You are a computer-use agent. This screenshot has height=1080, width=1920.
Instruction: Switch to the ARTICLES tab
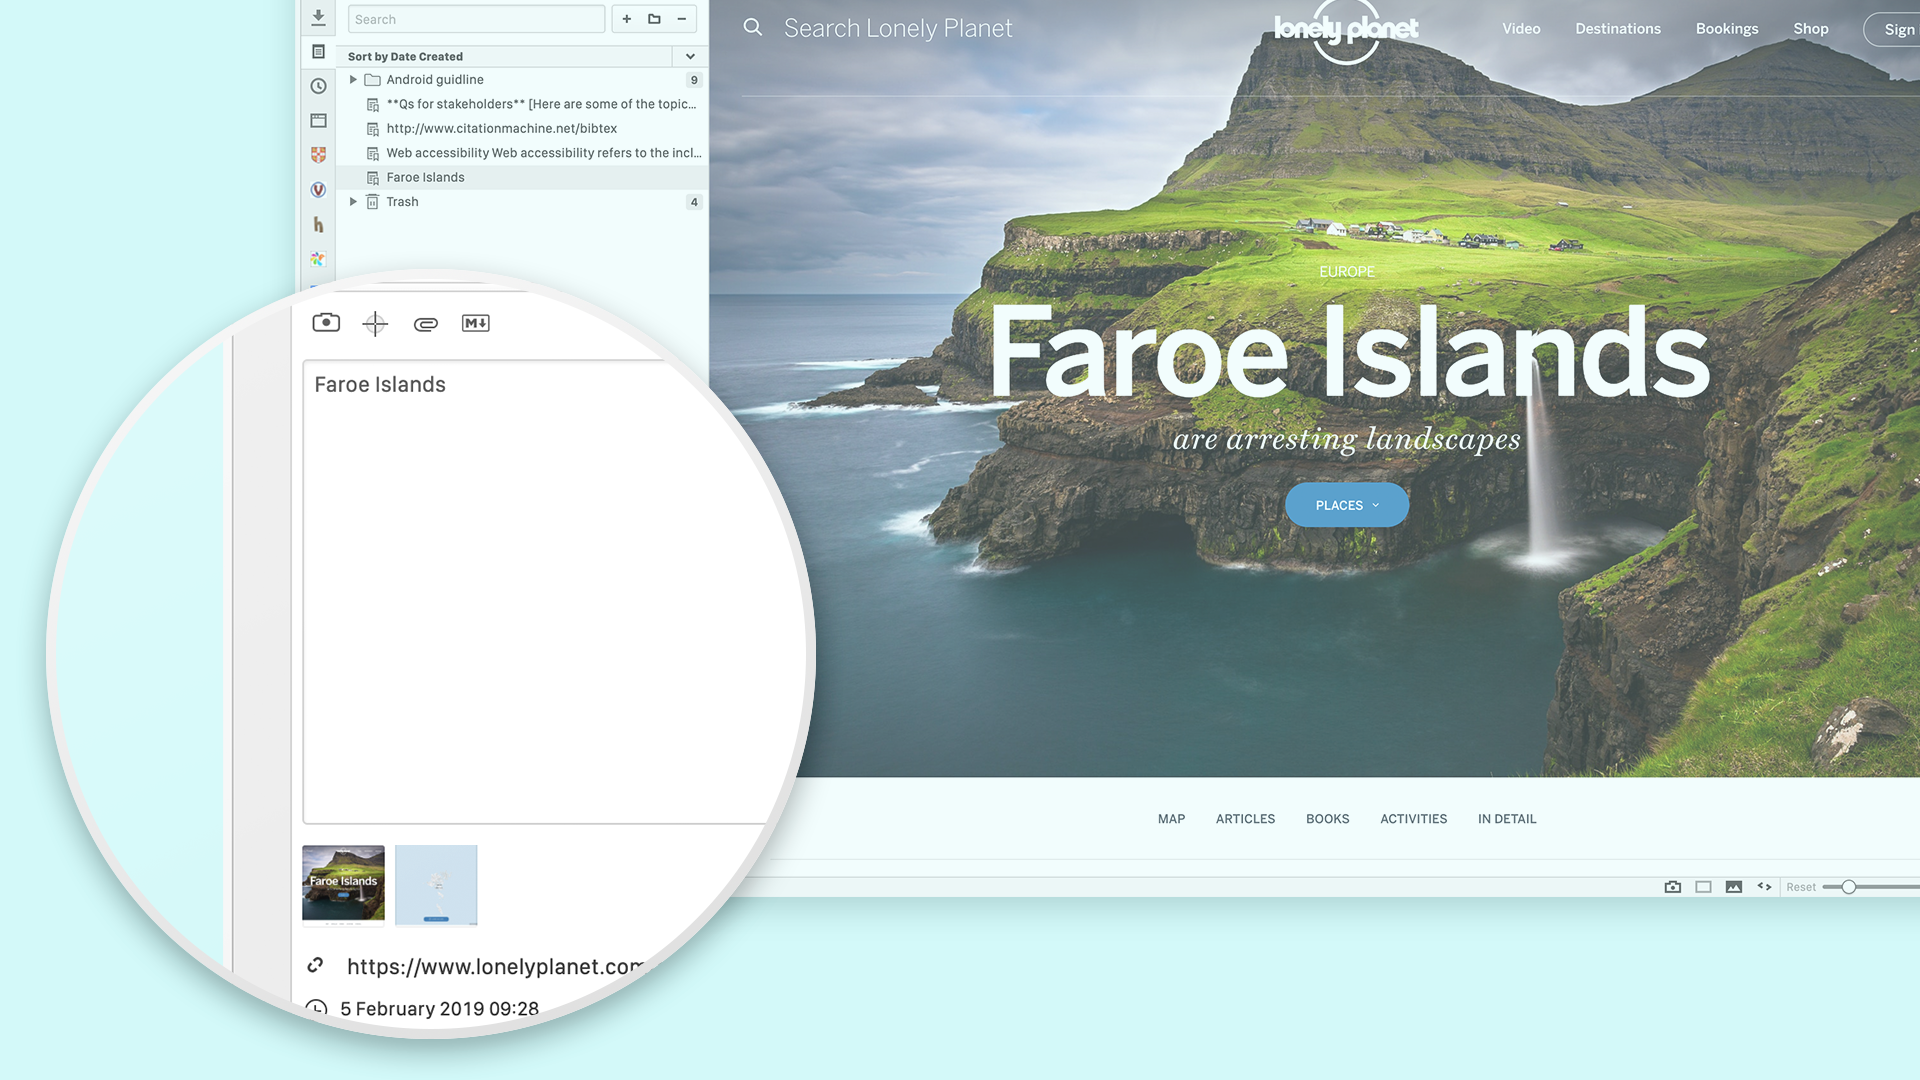pyautogui.click(x=1245, y=819)
